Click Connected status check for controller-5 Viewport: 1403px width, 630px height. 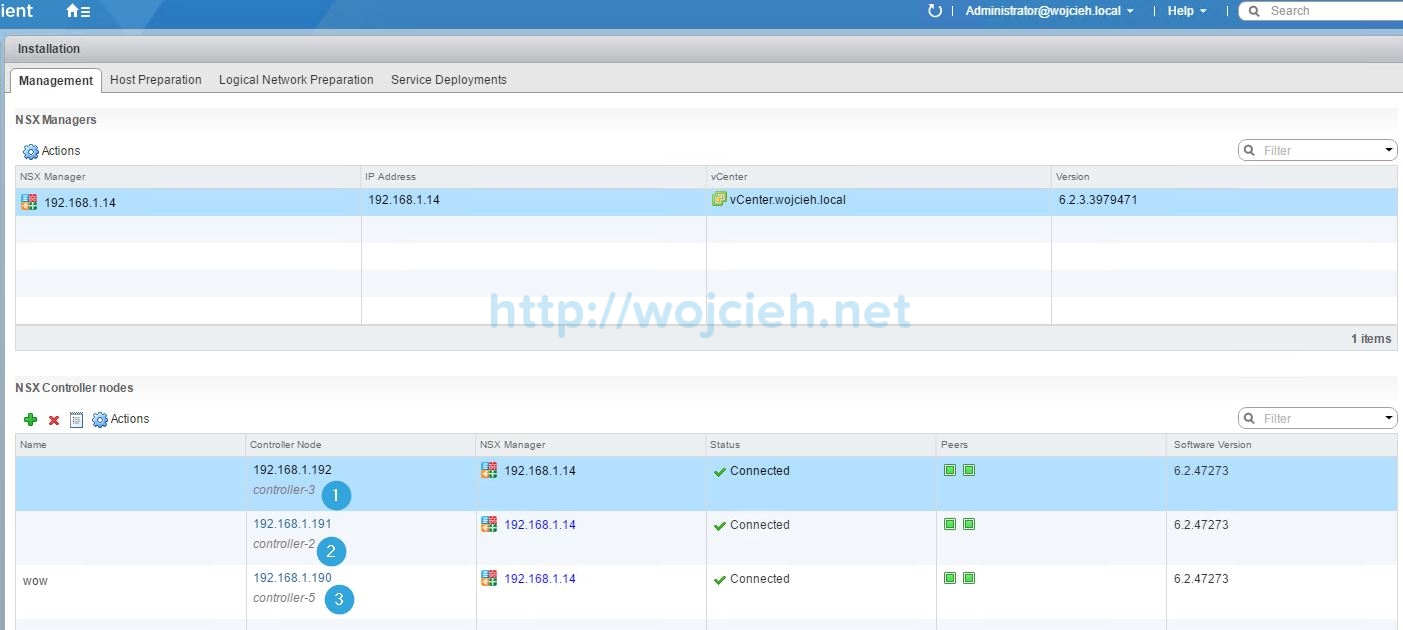pos(719,579)
